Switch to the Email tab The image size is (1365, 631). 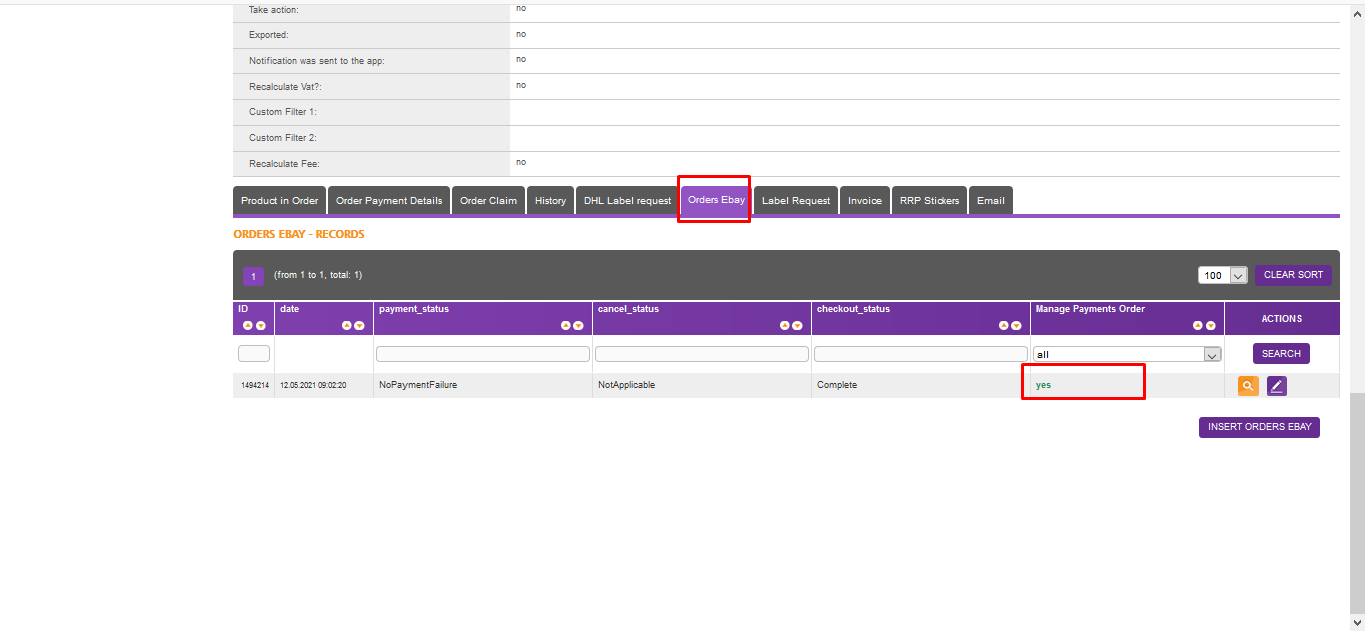click(x=991, y=200)
